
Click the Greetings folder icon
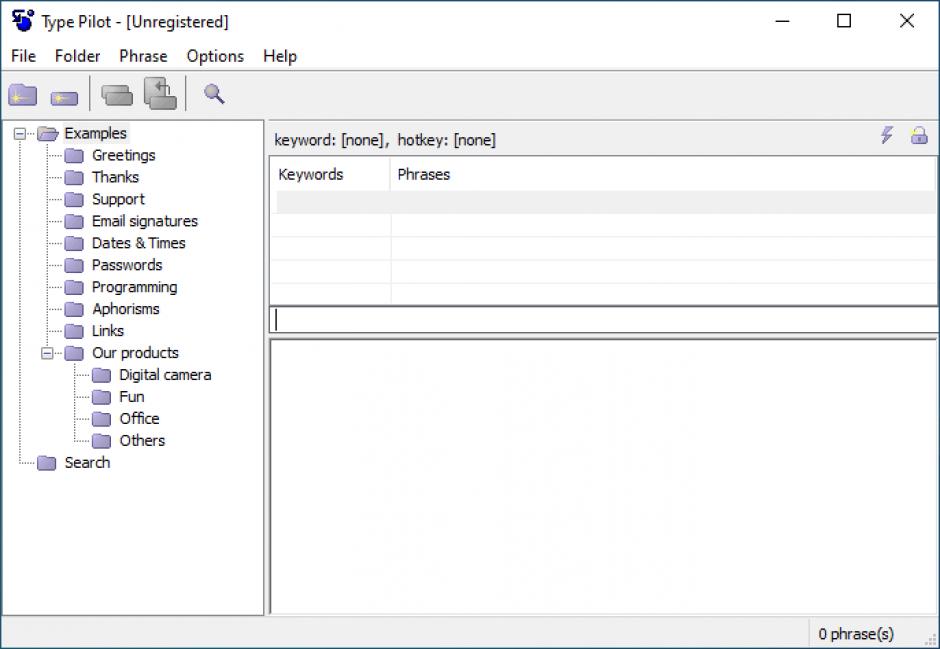click(x=74, y=156)
